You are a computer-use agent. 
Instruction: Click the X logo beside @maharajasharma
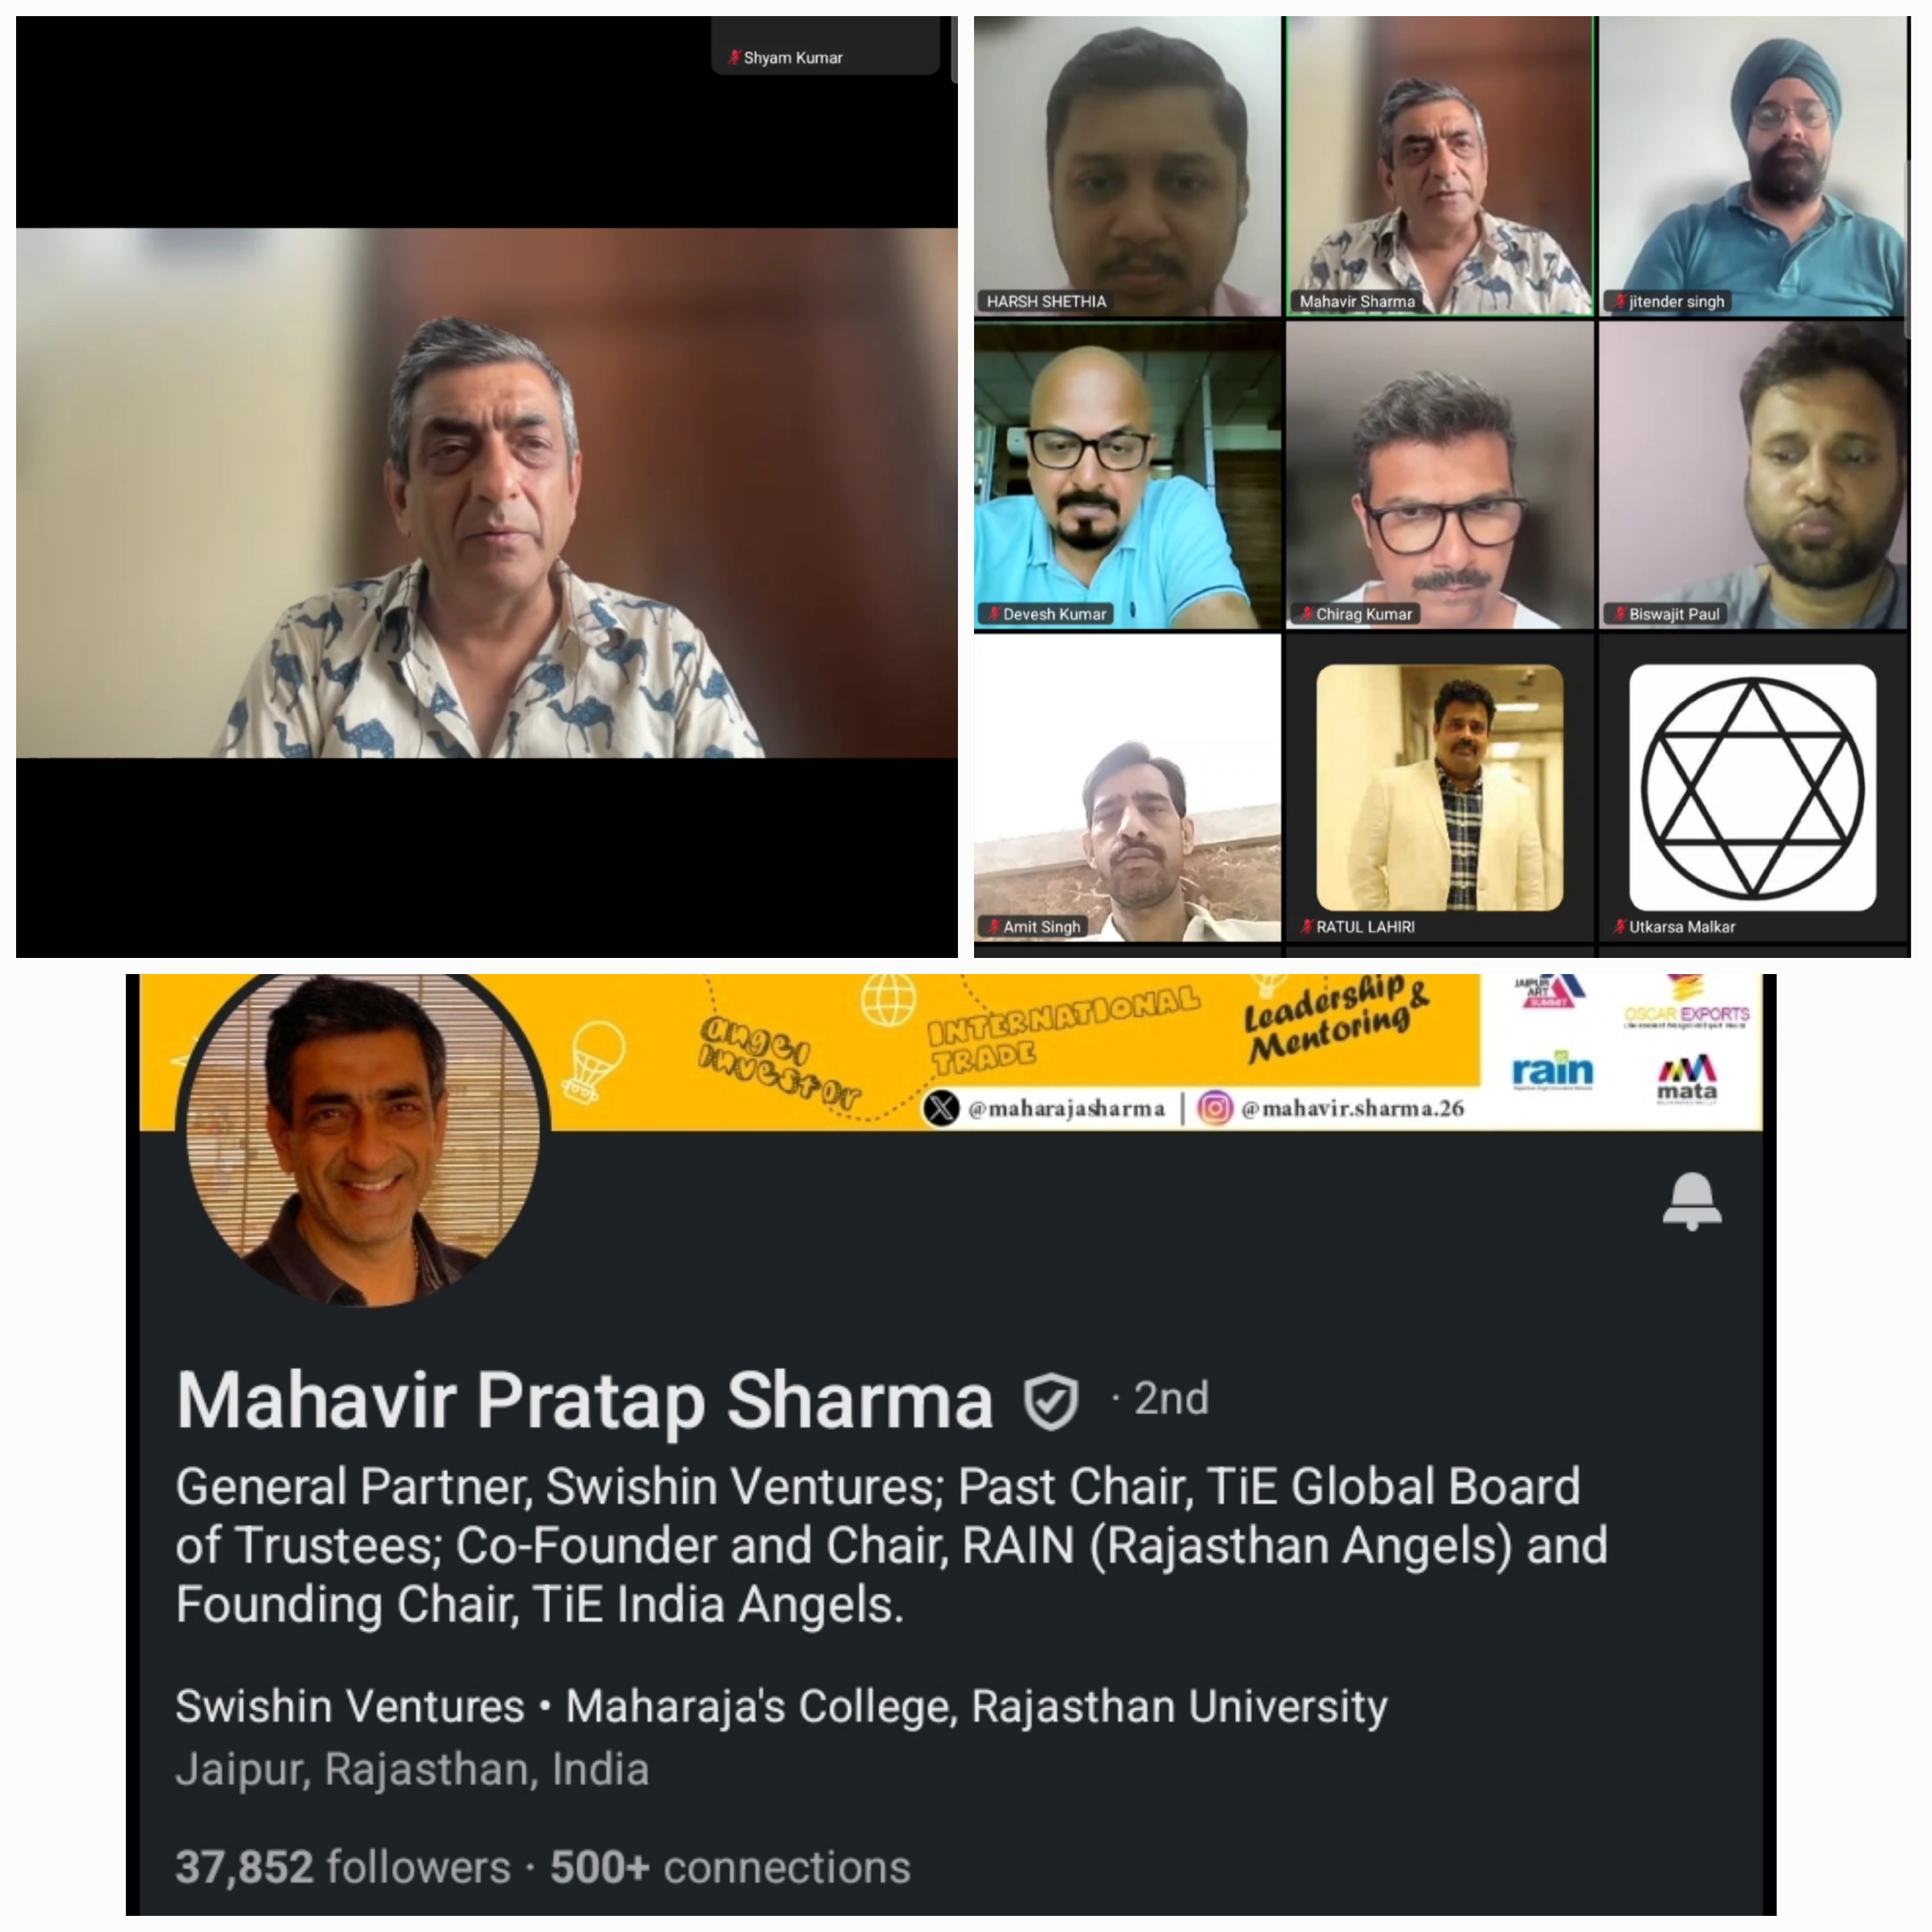[x=941, y=1109]
